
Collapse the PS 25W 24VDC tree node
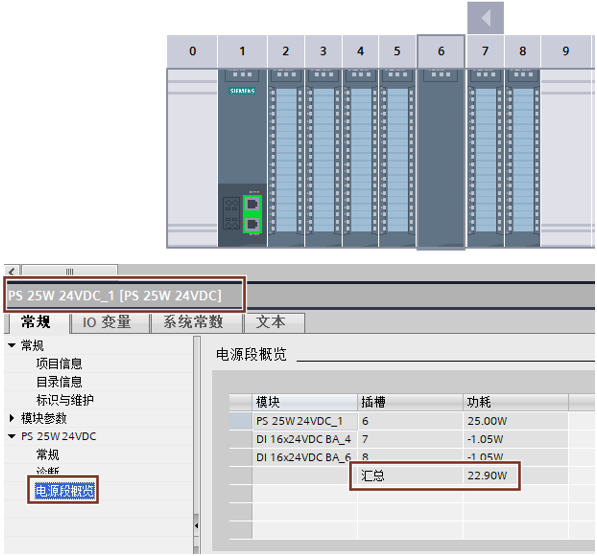[x=12, y=436]
